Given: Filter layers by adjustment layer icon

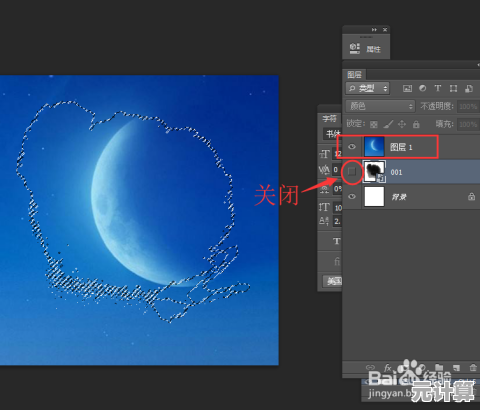Looking at the screenshot, I should [x=422, y=88].
